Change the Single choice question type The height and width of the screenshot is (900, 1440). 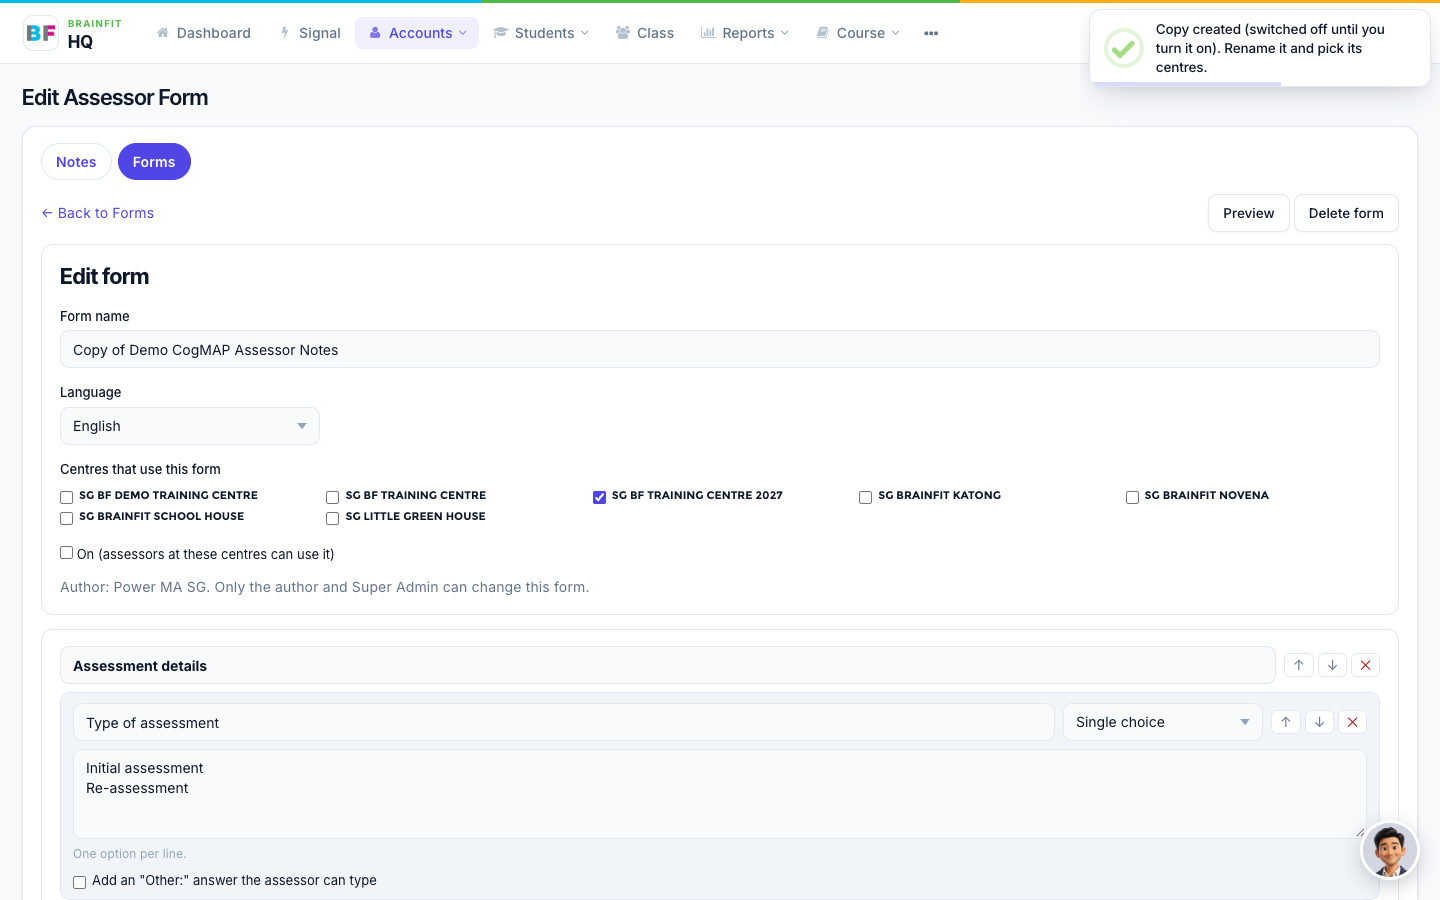point(1162,722)
